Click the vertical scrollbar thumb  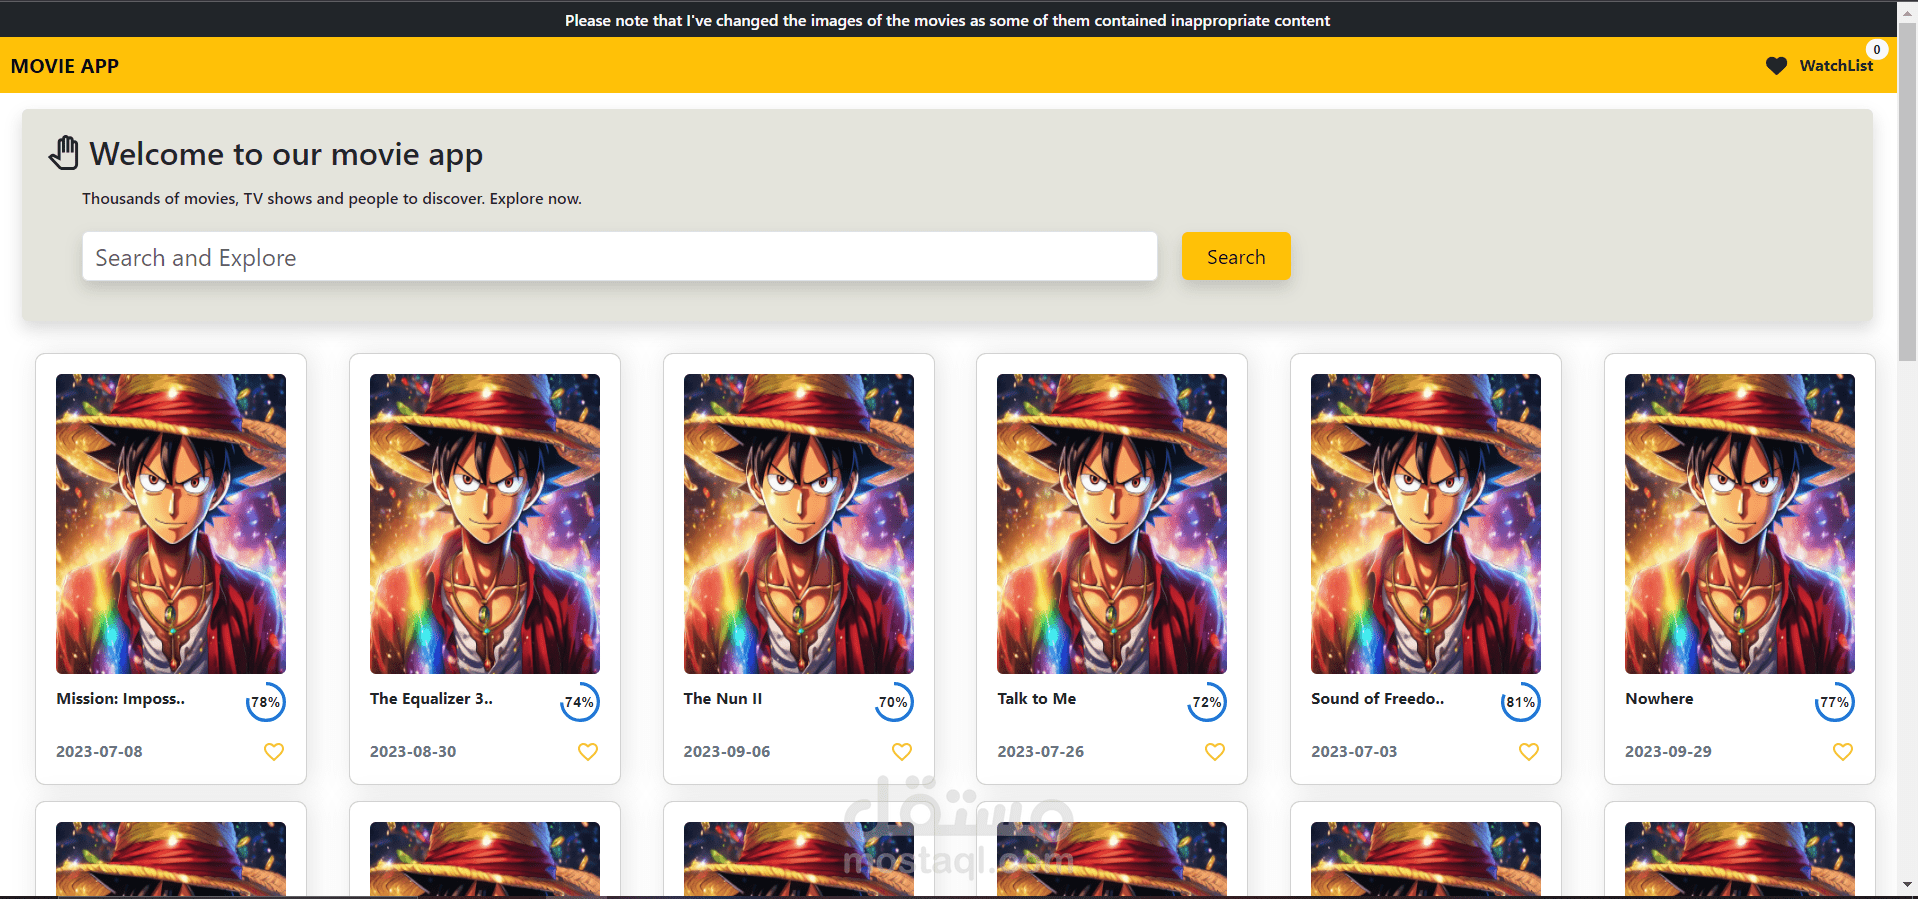1908,190
